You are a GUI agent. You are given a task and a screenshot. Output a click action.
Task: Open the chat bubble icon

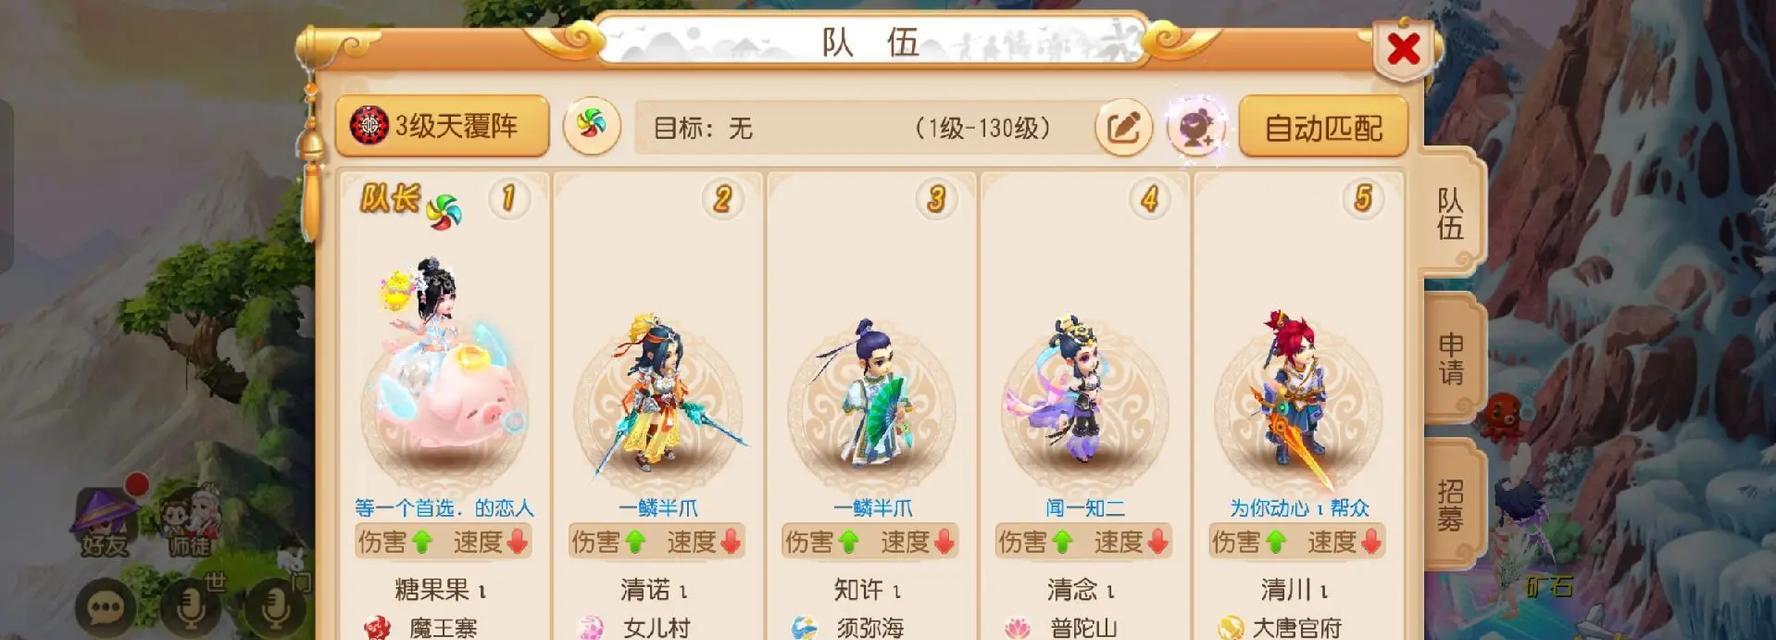point(105,606)
